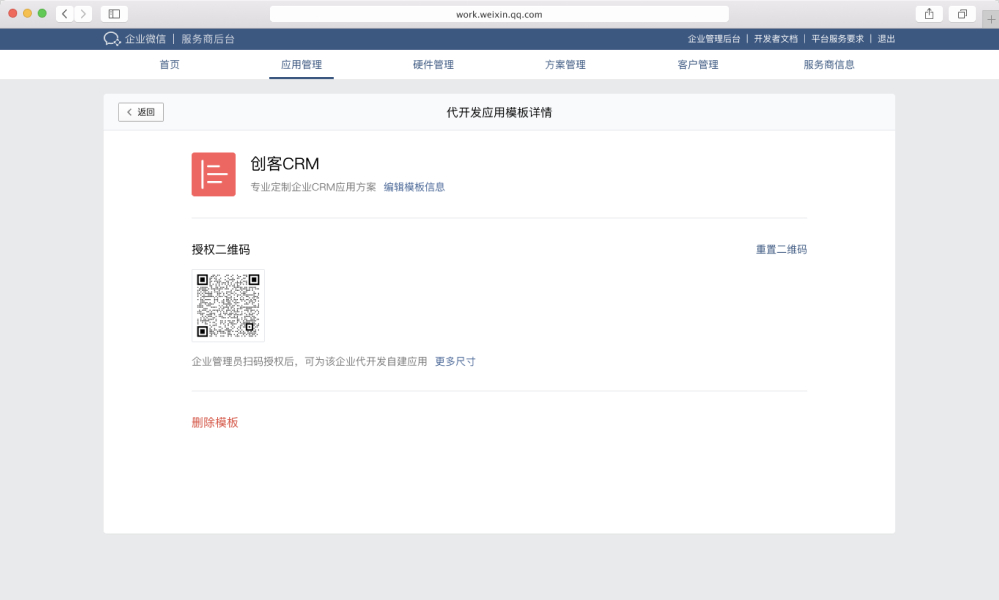The height and width of the screenshot is (600, 999).
Task: Add a new tab with plus icon
Action: [991, 19]
